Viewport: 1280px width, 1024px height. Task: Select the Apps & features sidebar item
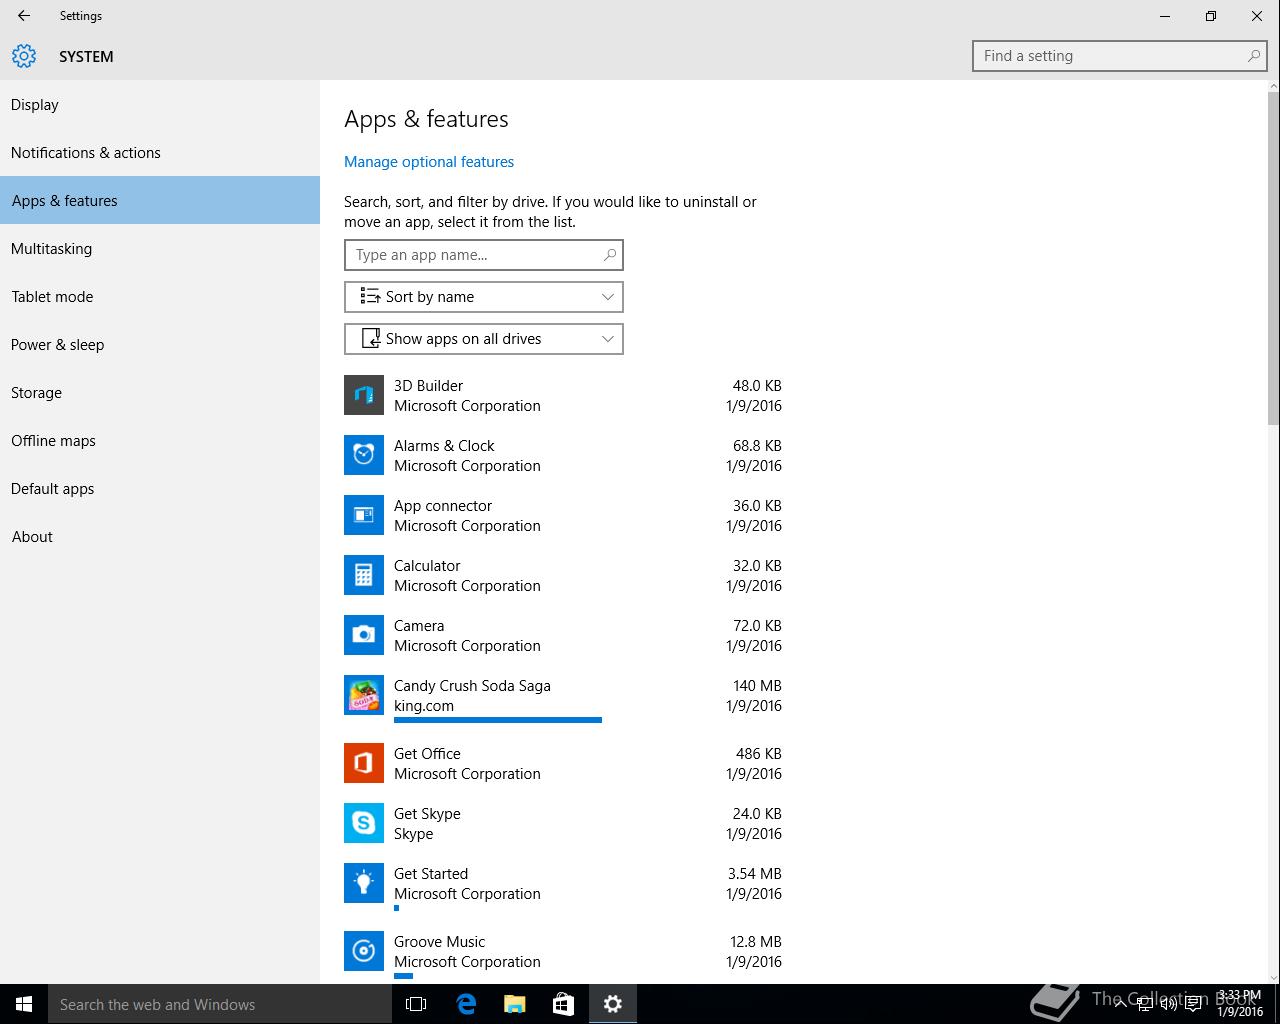160,200
